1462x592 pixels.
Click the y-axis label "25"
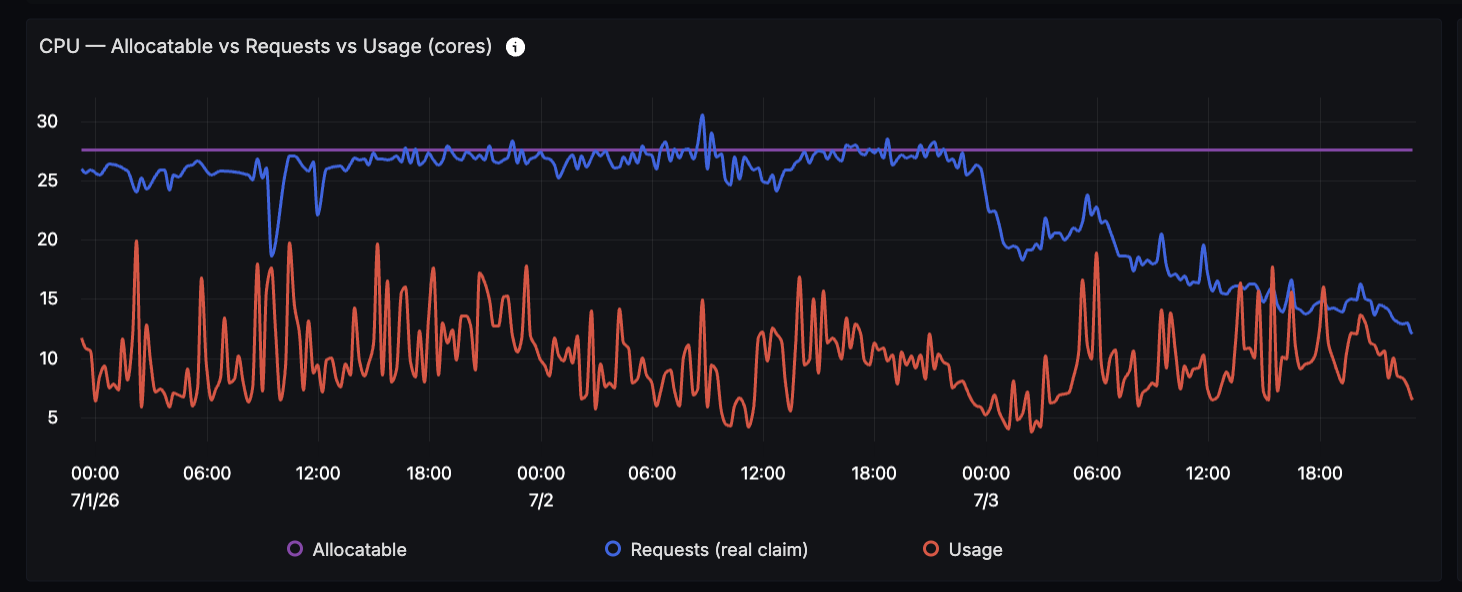48,181
